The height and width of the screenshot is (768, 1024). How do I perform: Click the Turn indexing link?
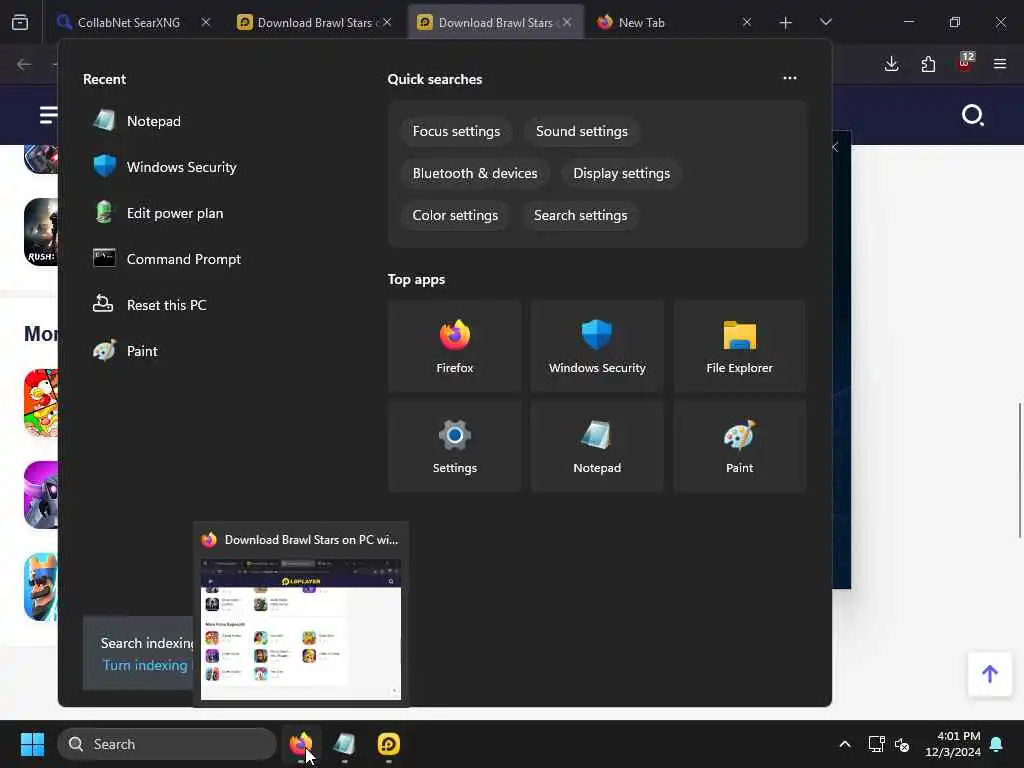145,665
